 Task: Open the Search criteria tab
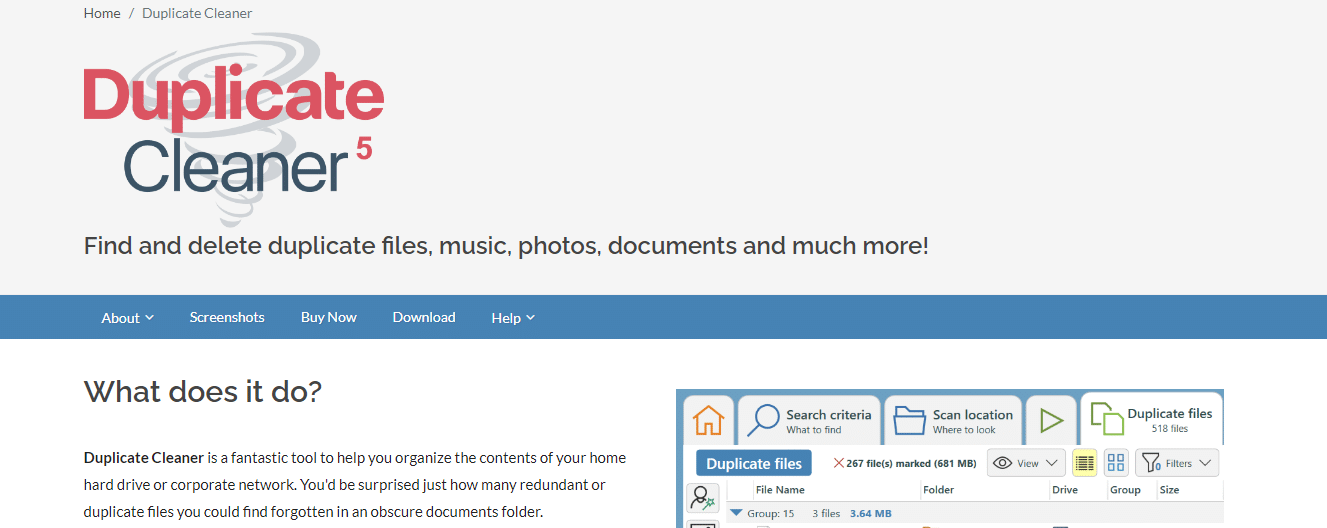[810, 420]
